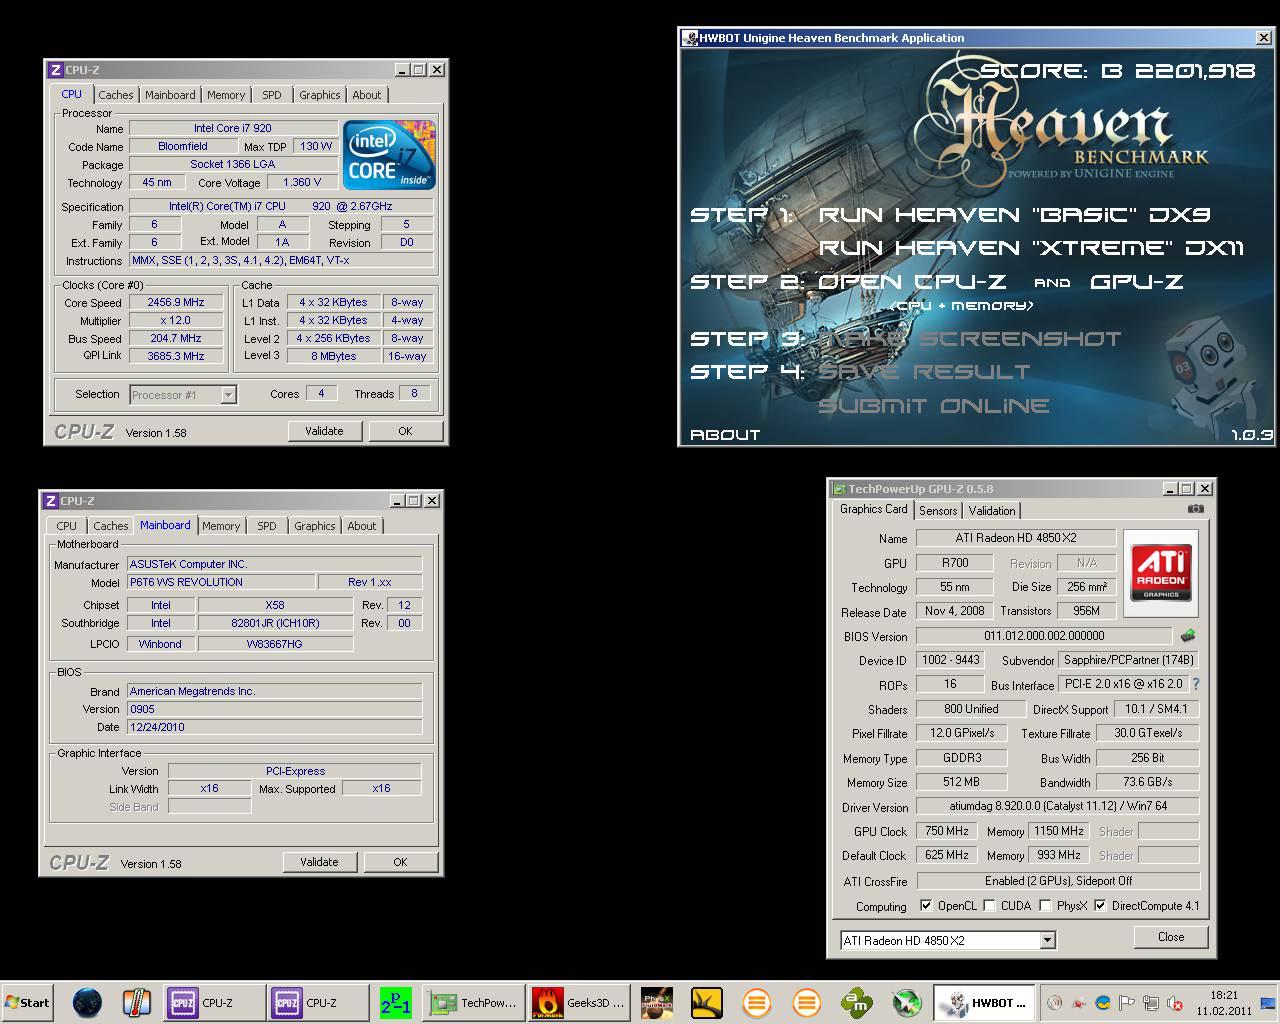This screenshot has width=1280, height=1024.
Task: Click the Intel Core i7 logo in CPU-Z
Action: tap(389, 156)
